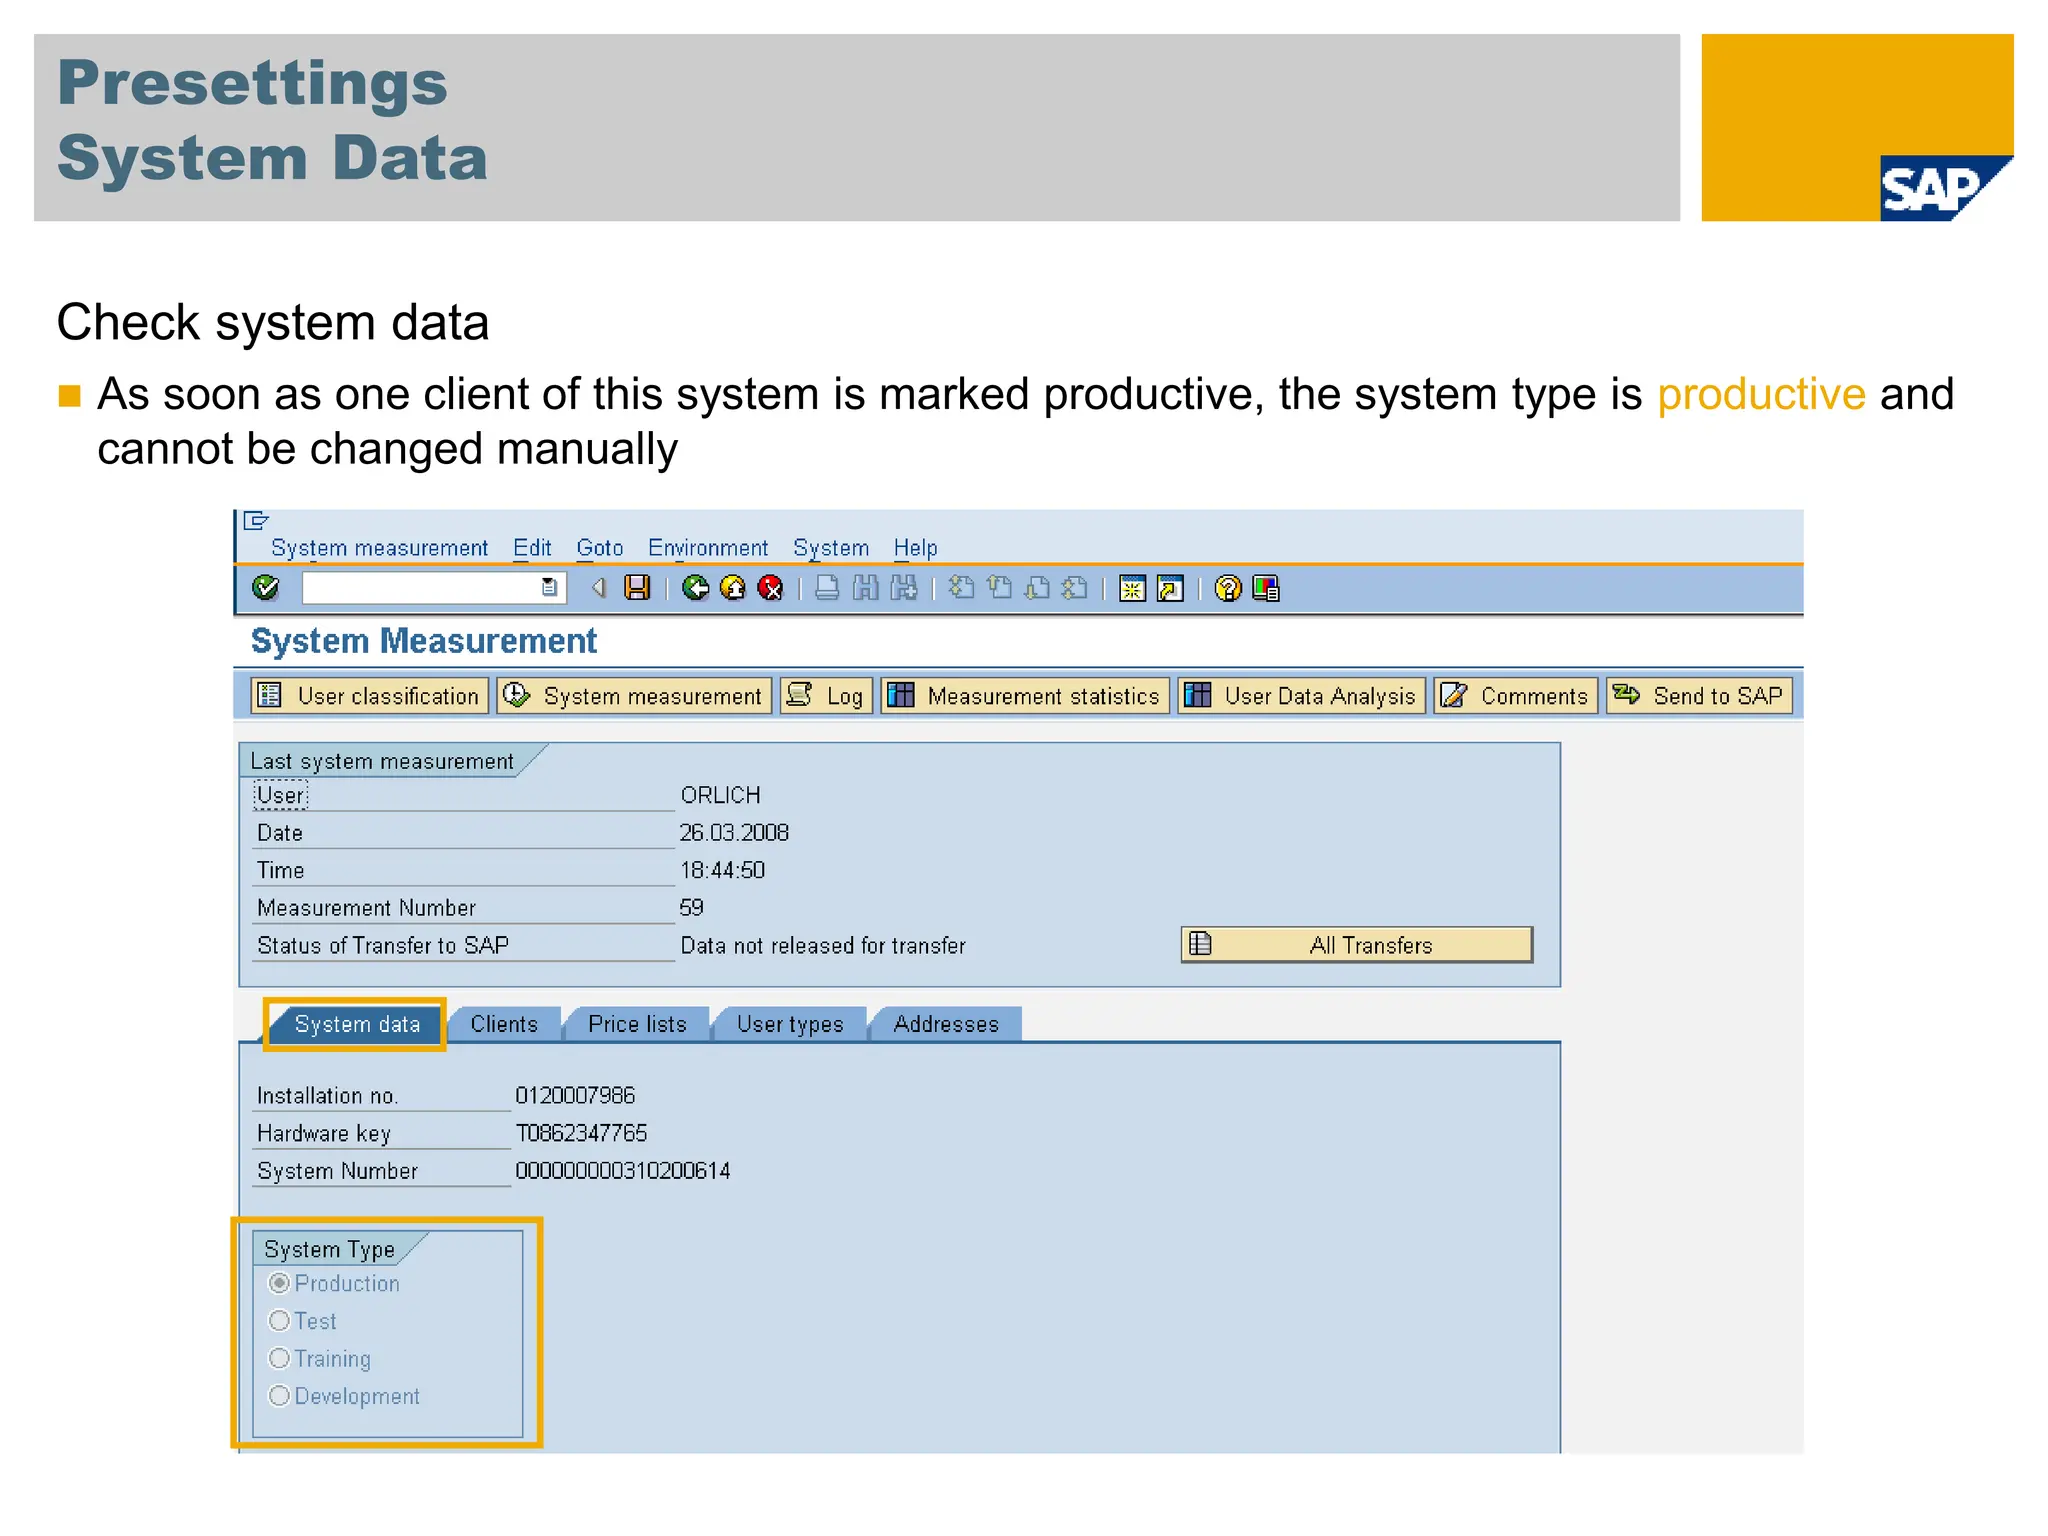Click the status text Data not released for transfer

(823, 945)
